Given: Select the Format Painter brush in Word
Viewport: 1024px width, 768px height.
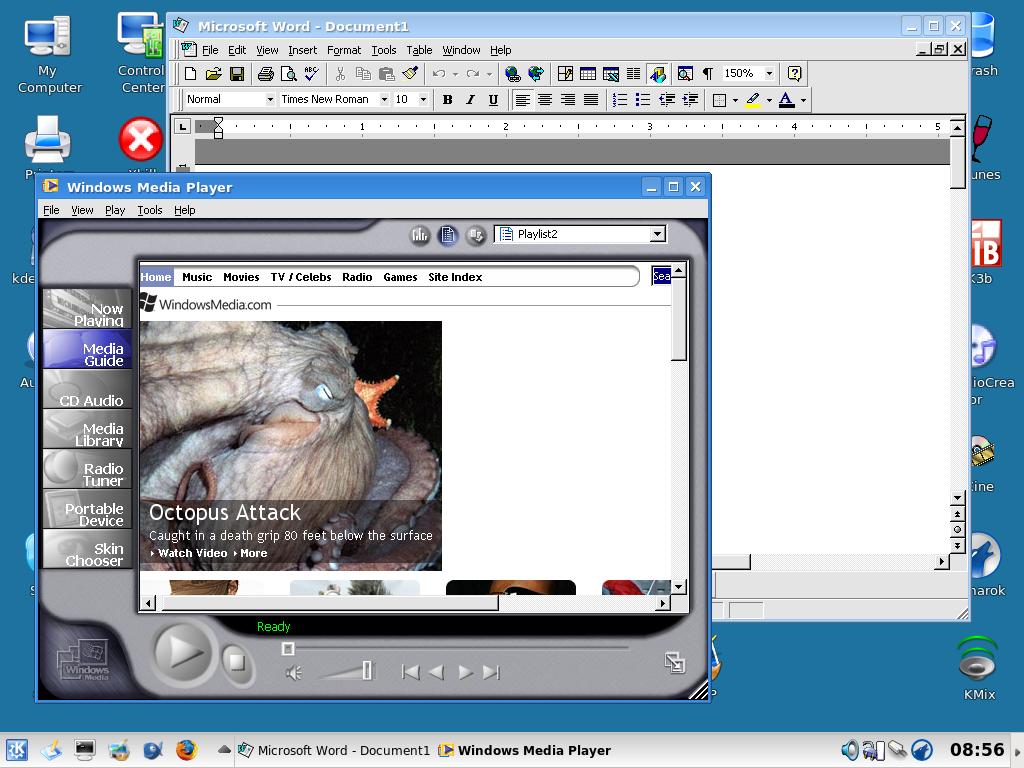Looking at the screenshot, I should point(410,74).
